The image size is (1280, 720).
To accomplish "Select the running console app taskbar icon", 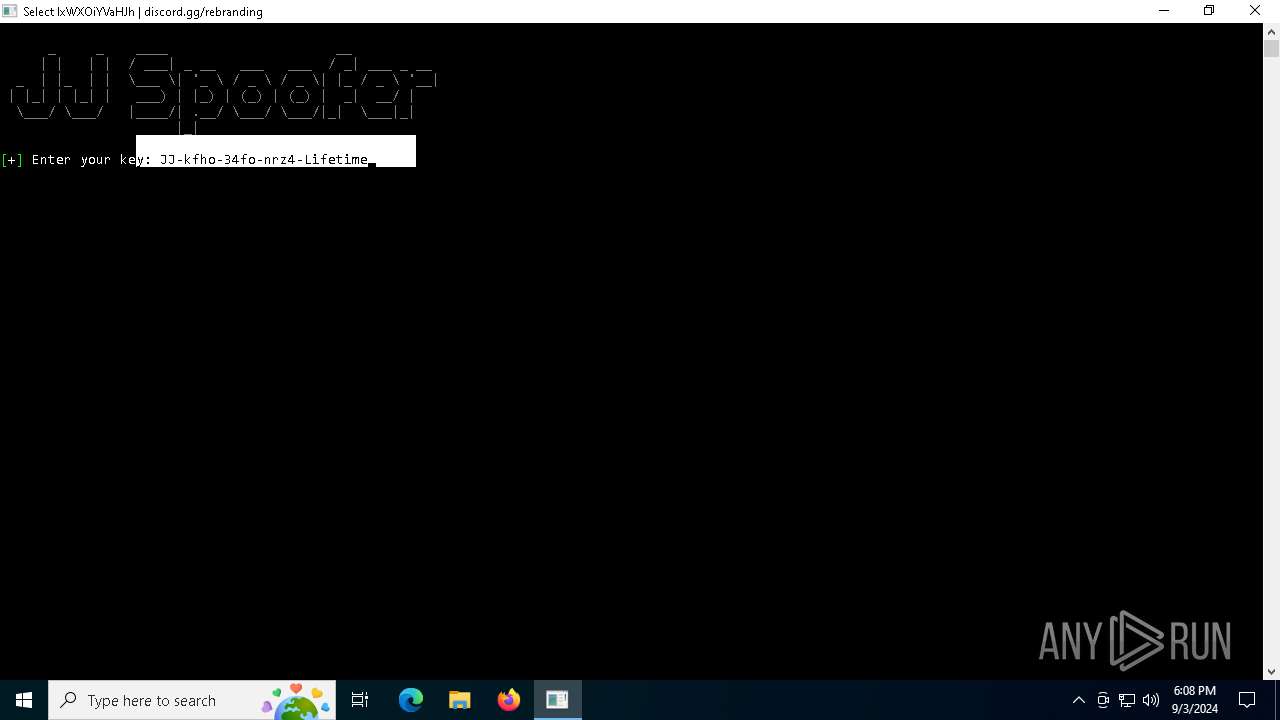I will click(x=557, y=700).
